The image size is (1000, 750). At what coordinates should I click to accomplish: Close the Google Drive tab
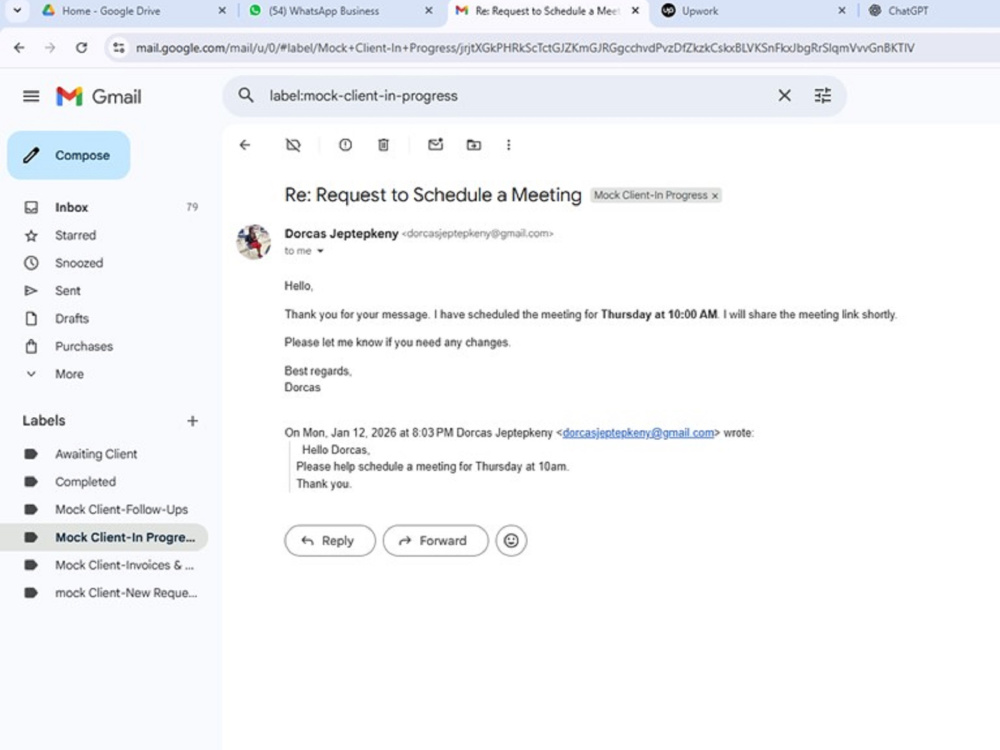click(x=222, y=11)
